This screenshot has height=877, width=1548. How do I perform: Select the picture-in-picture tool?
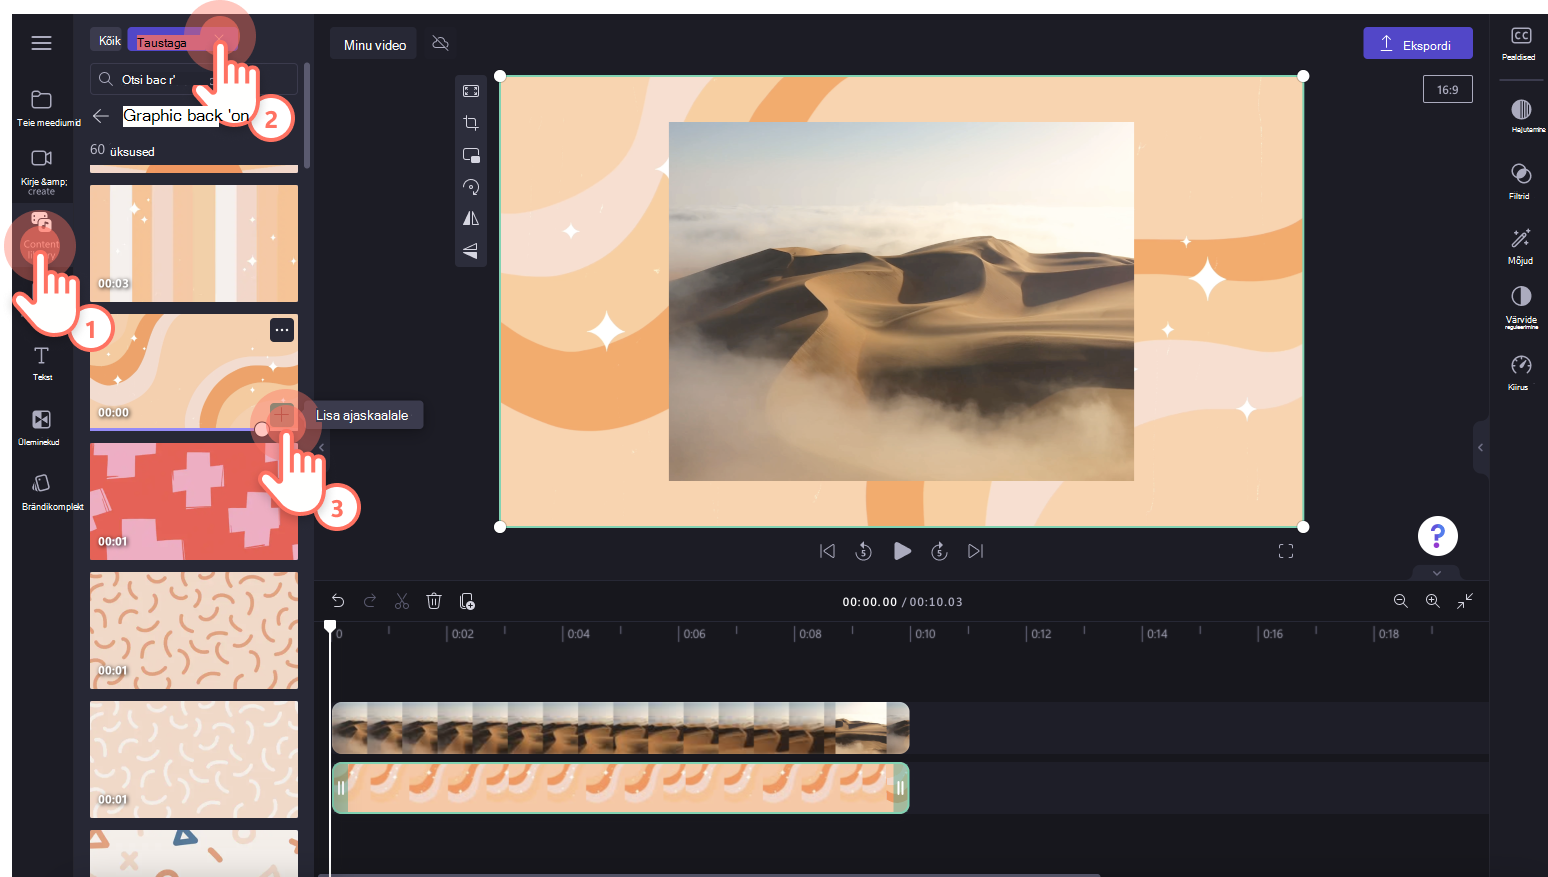tap(471, 155)
